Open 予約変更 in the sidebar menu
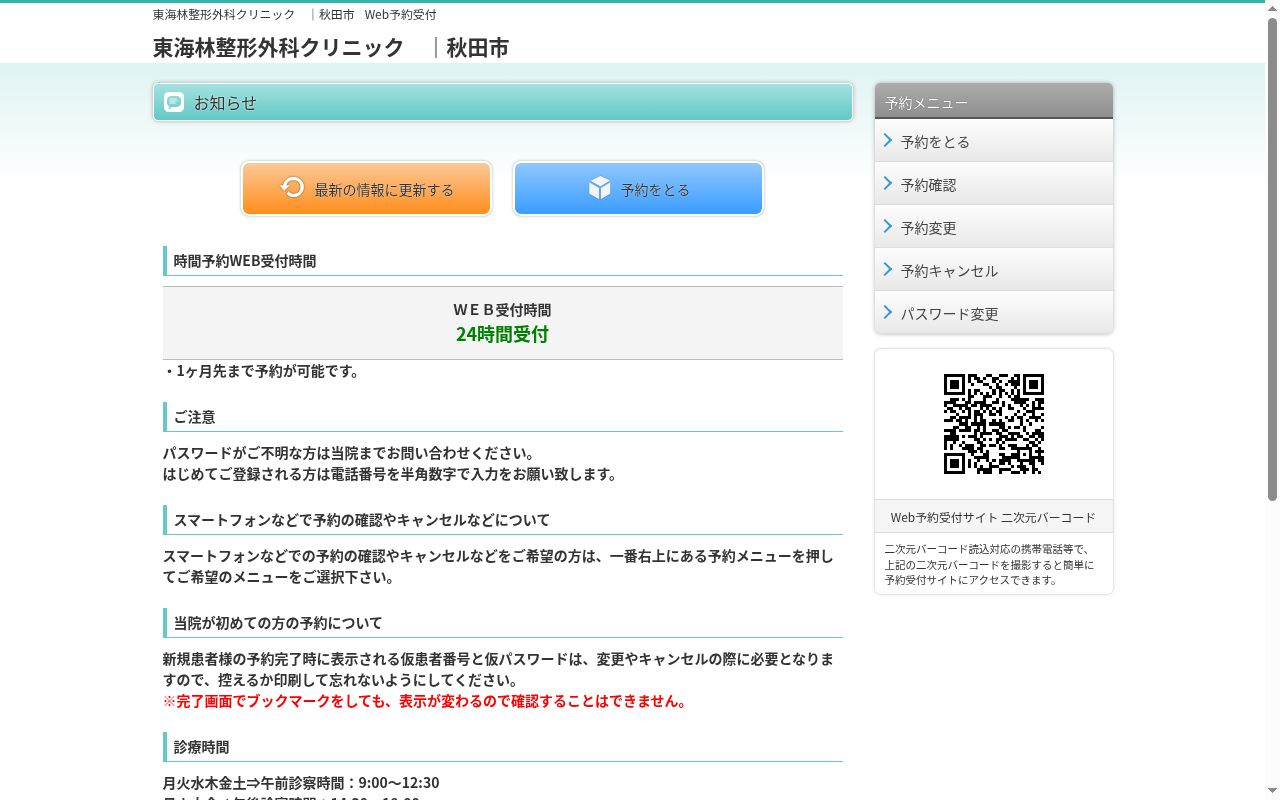Image resolution: width=1280 pixels, height=800 pixels. 994,227
